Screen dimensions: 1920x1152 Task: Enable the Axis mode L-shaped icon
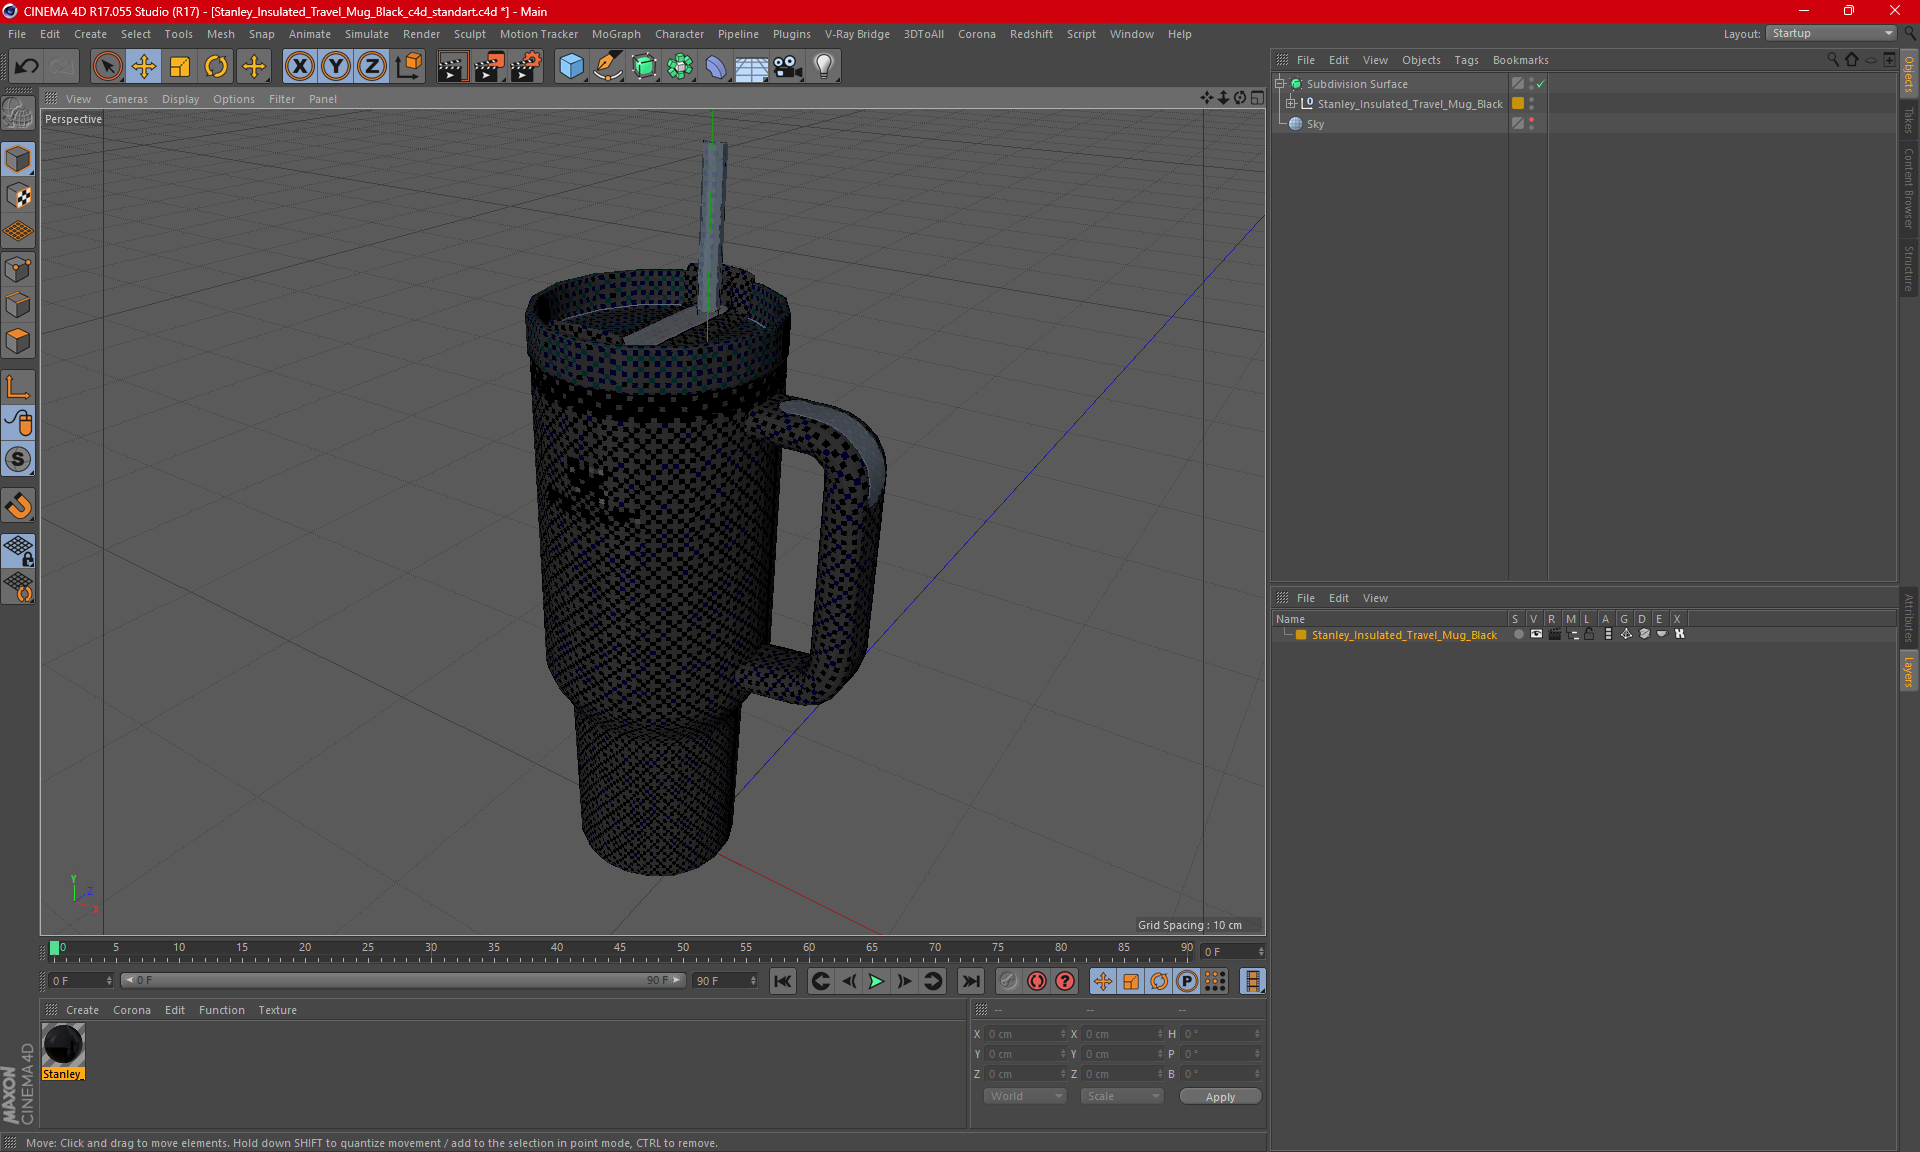(x=18, y=387)
